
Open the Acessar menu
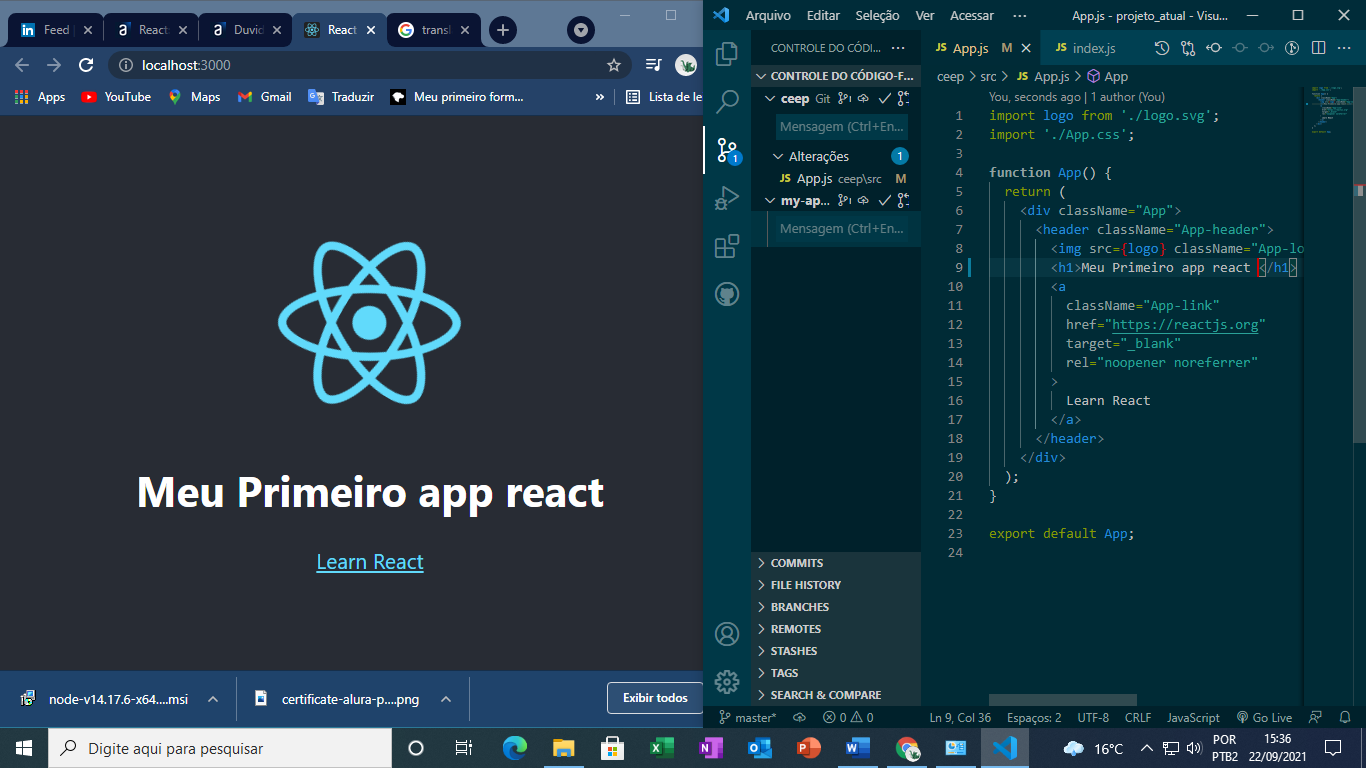[x=971, y=15]
